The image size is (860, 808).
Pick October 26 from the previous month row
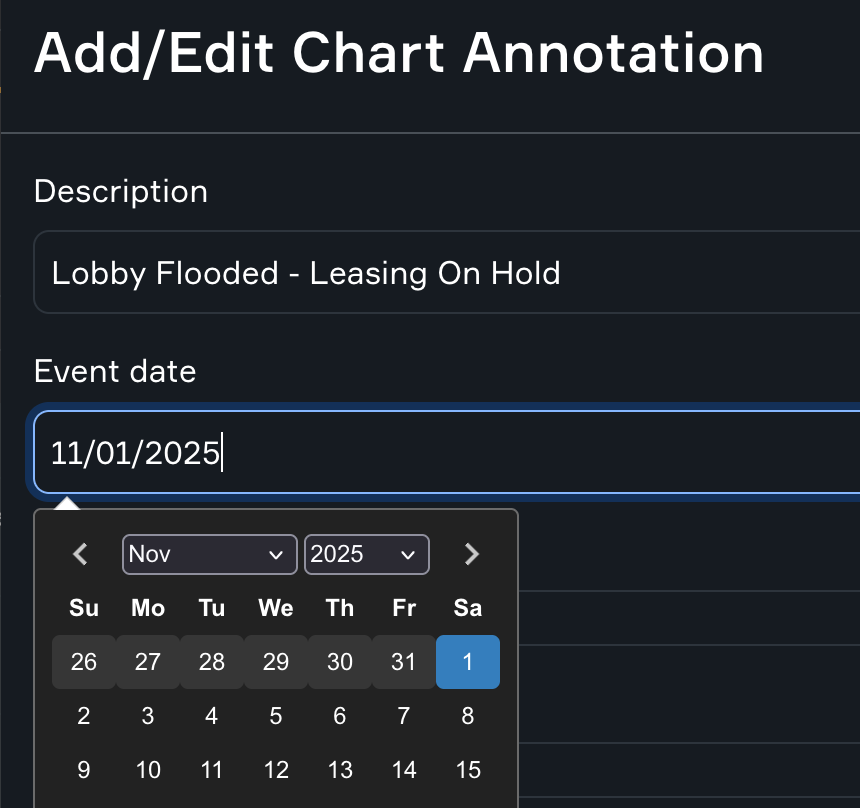point(83,662)
